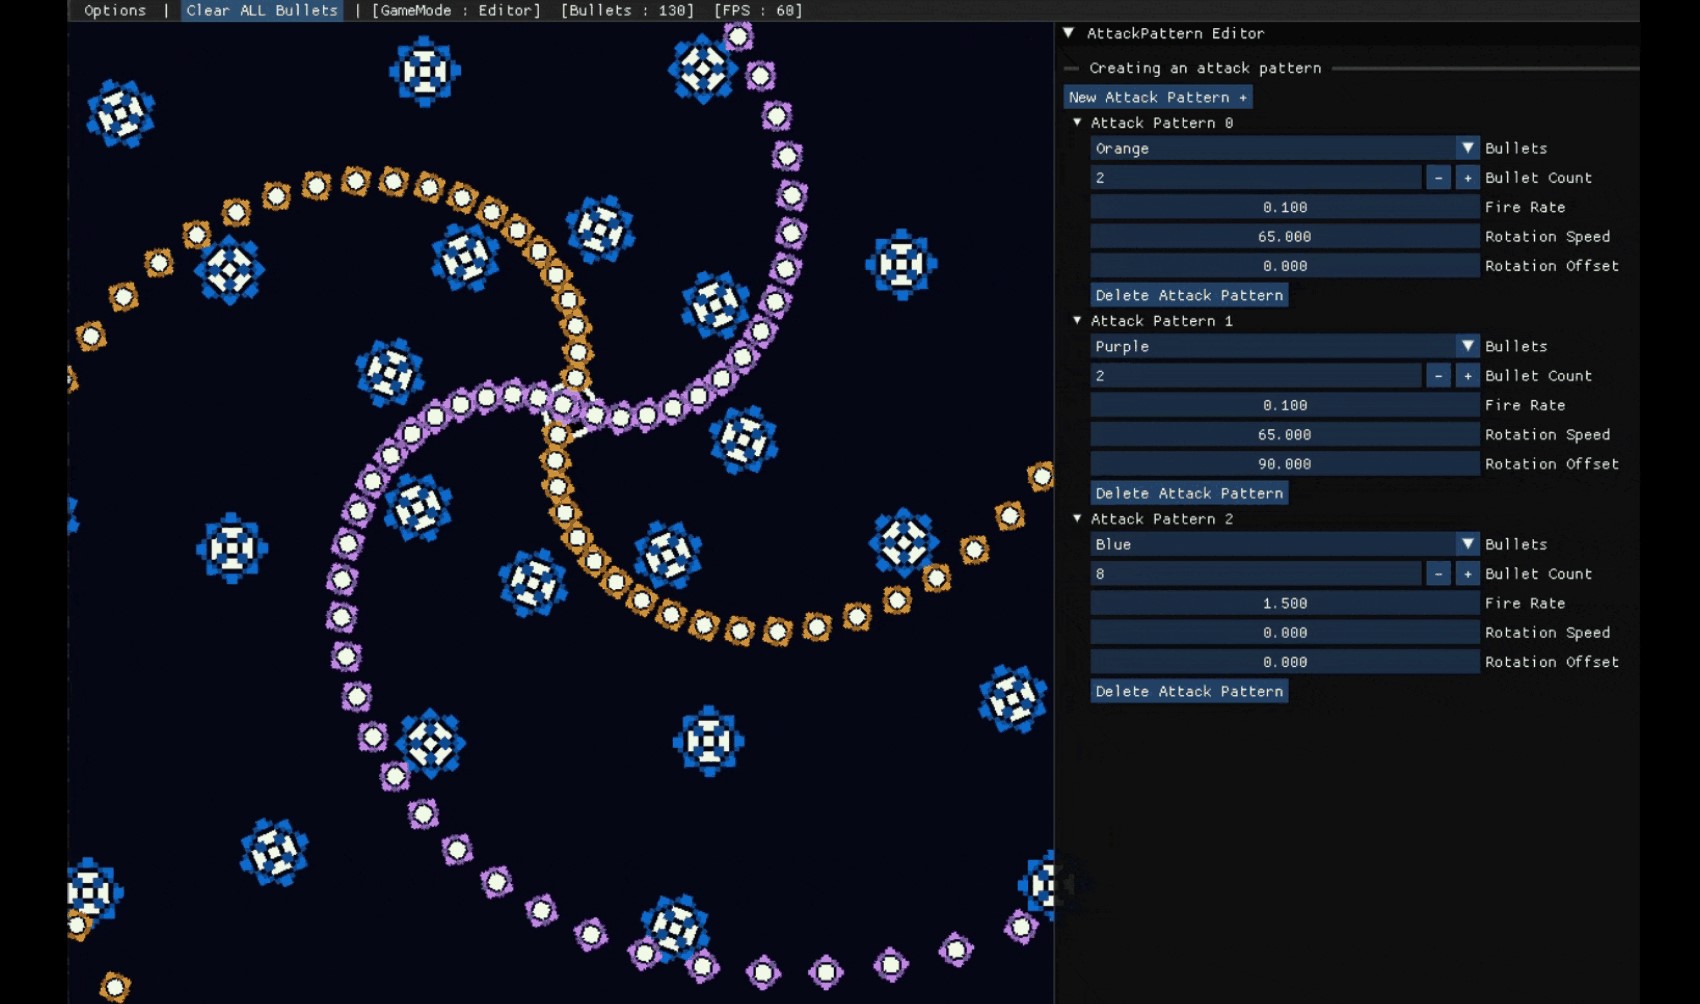This screenshot has width=1700, height=1004.
Task: Decrease Bullet Count for Attack Pattern 0
Action: tap(1438, 178)
